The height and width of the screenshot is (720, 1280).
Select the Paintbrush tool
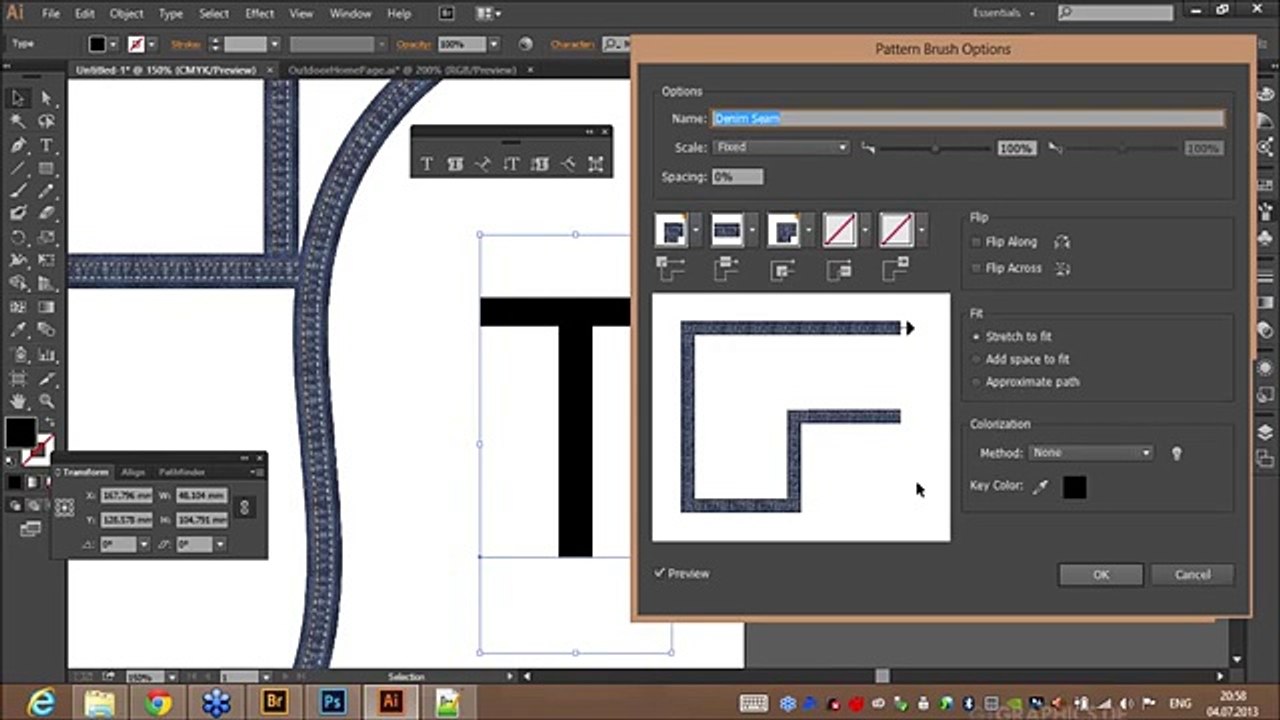[x=18, y=191]
